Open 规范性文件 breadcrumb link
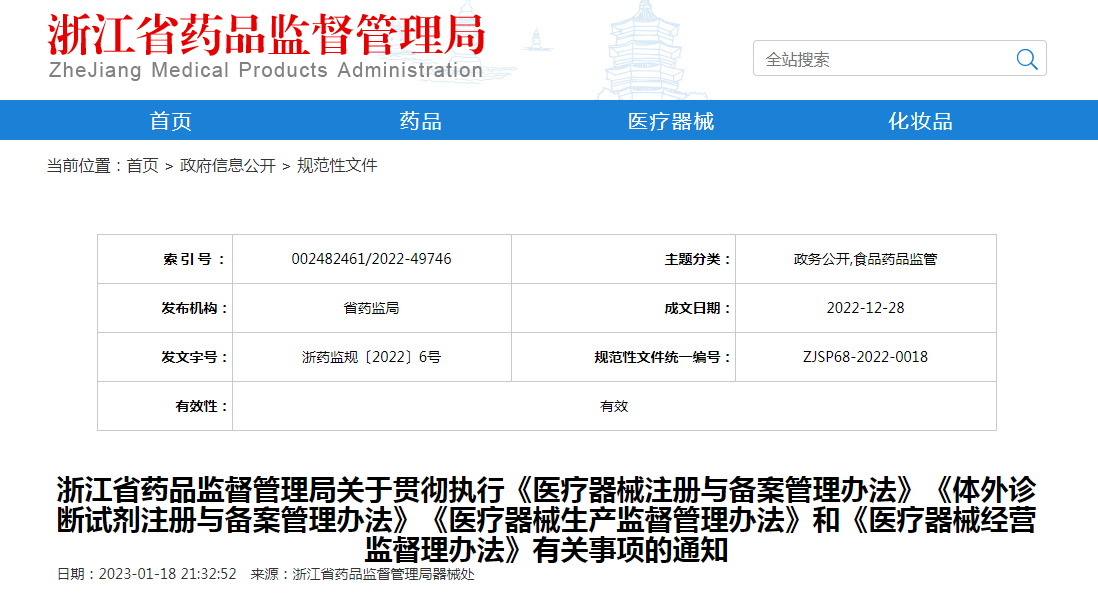Screen dimensions: 1098x598 click(x=337, y=165)
